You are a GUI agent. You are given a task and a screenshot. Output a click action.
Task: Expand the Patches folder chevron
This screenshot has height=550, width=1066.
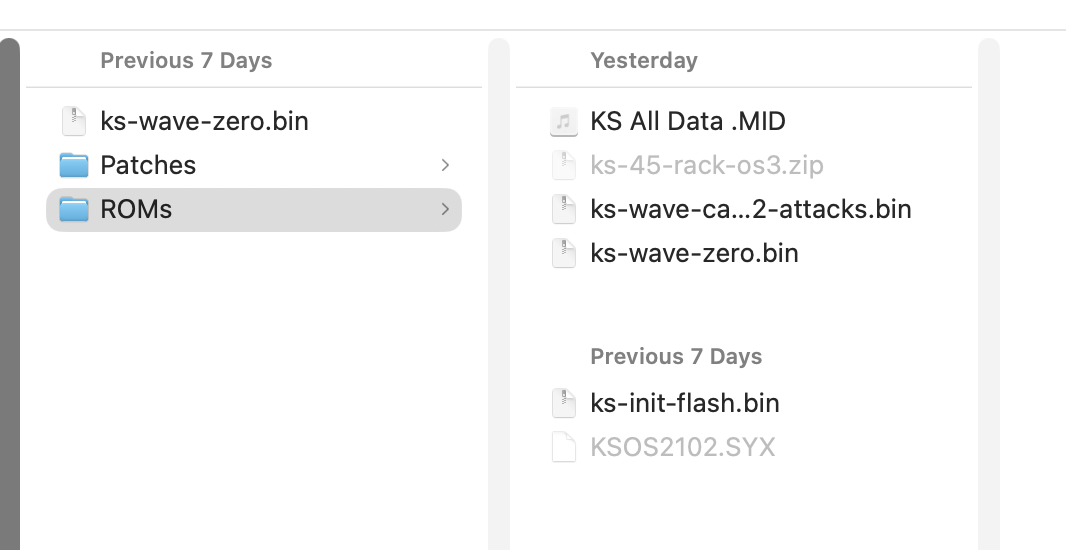pos(445,165)
